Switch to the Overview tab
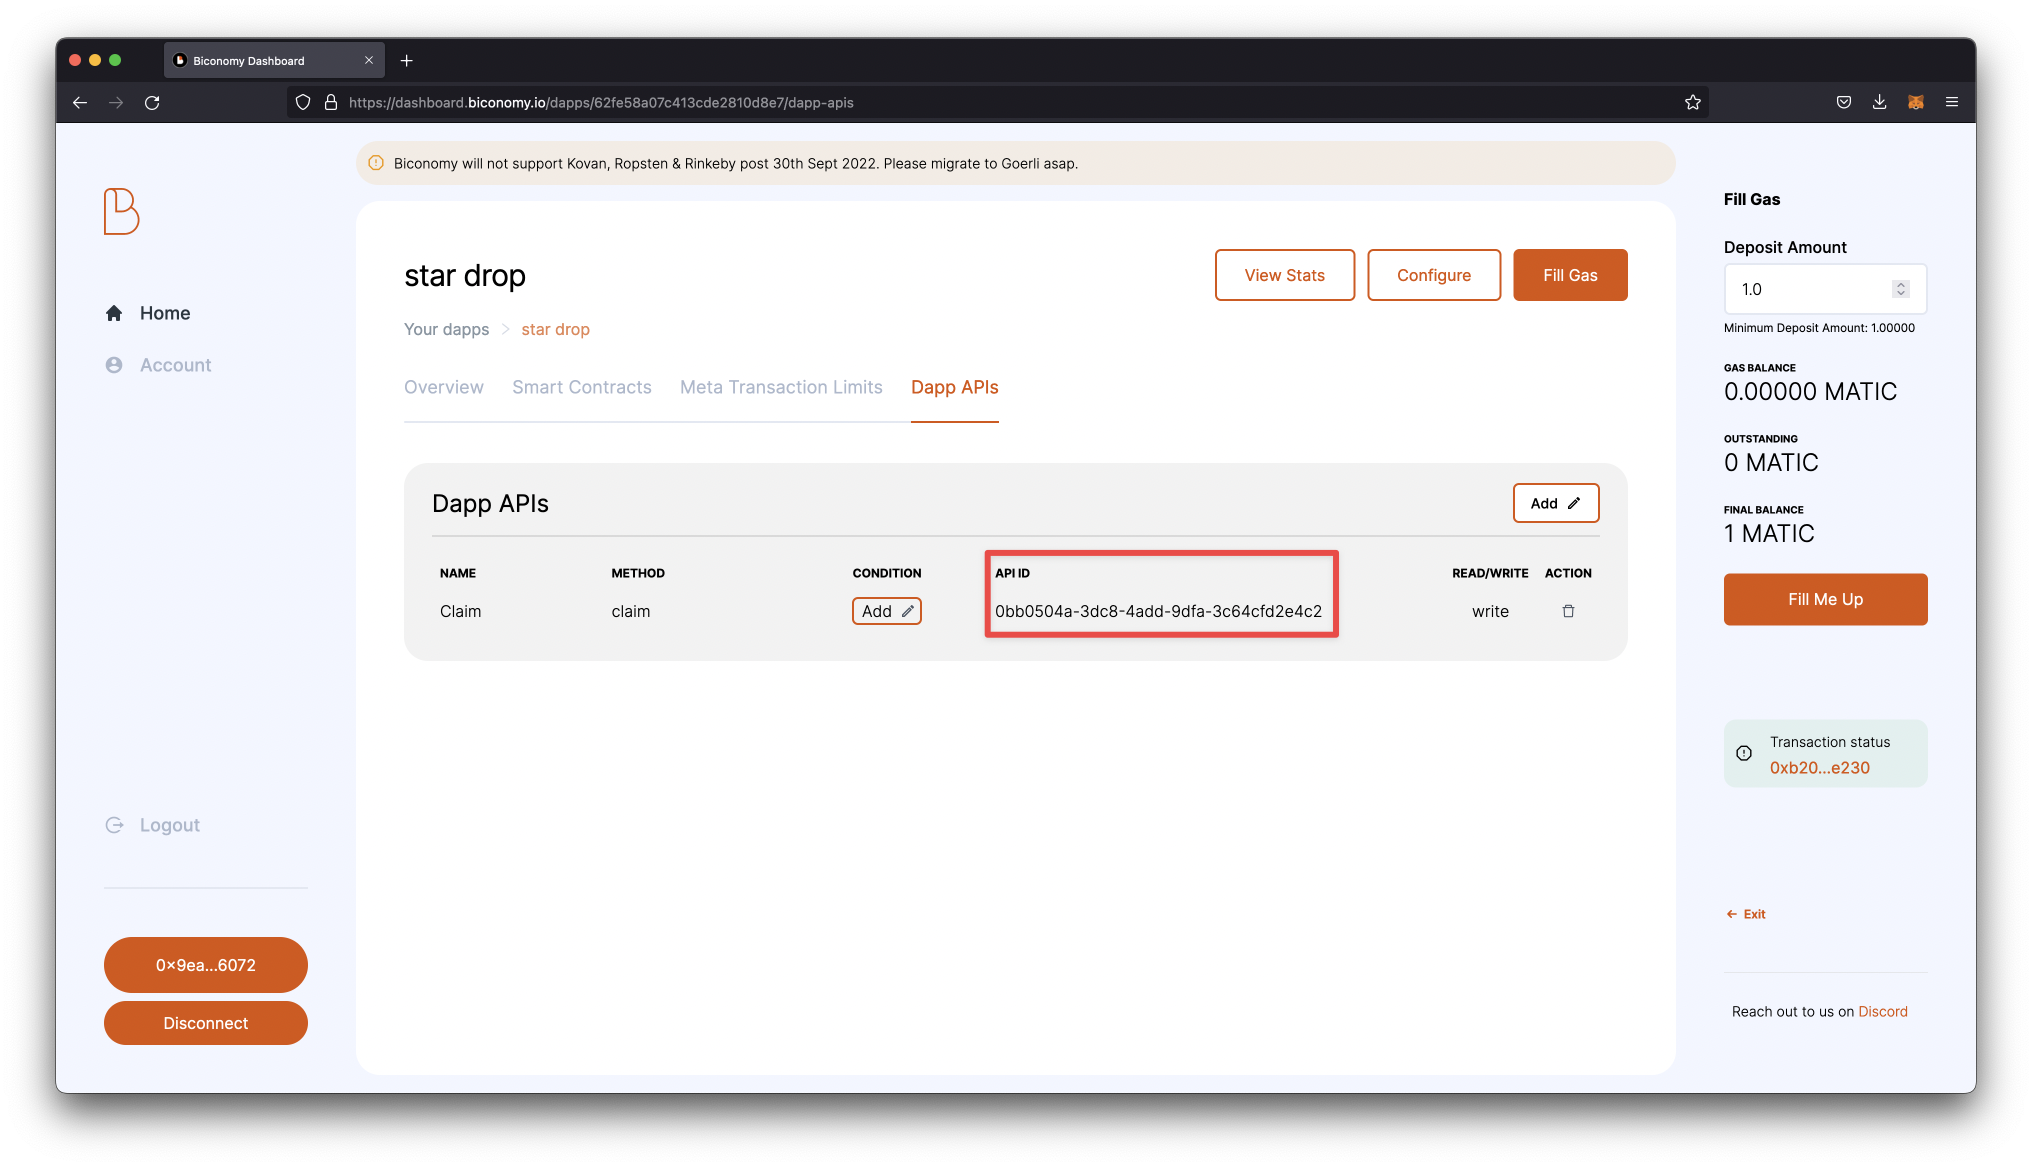The image size is (2032, 1167). [x=443, y=387]
